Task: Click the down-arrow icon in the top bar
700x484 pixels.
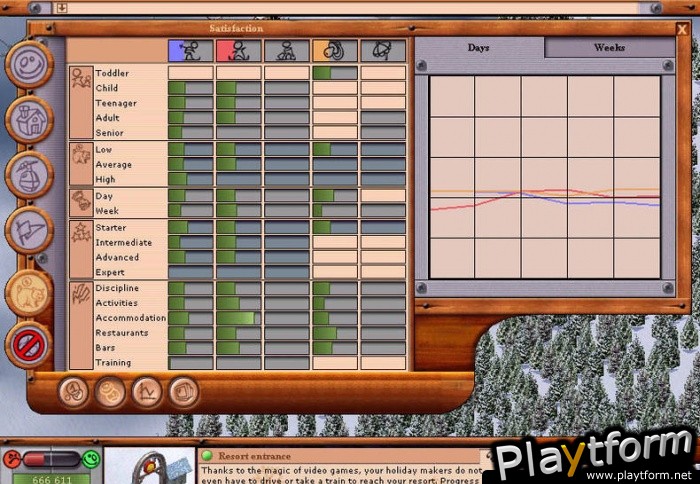Action: [x=62, y=8]
